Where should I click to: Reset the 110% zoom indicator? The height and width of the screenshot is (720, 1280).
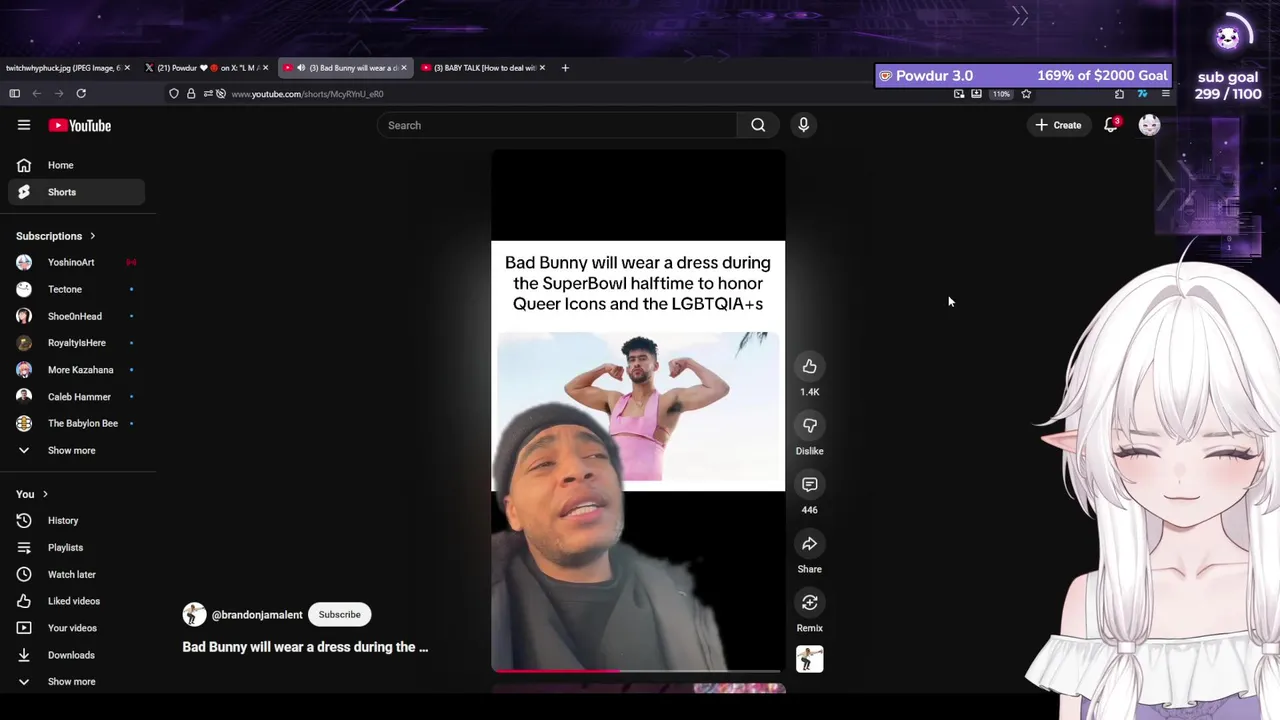(x=1001, y=94)
